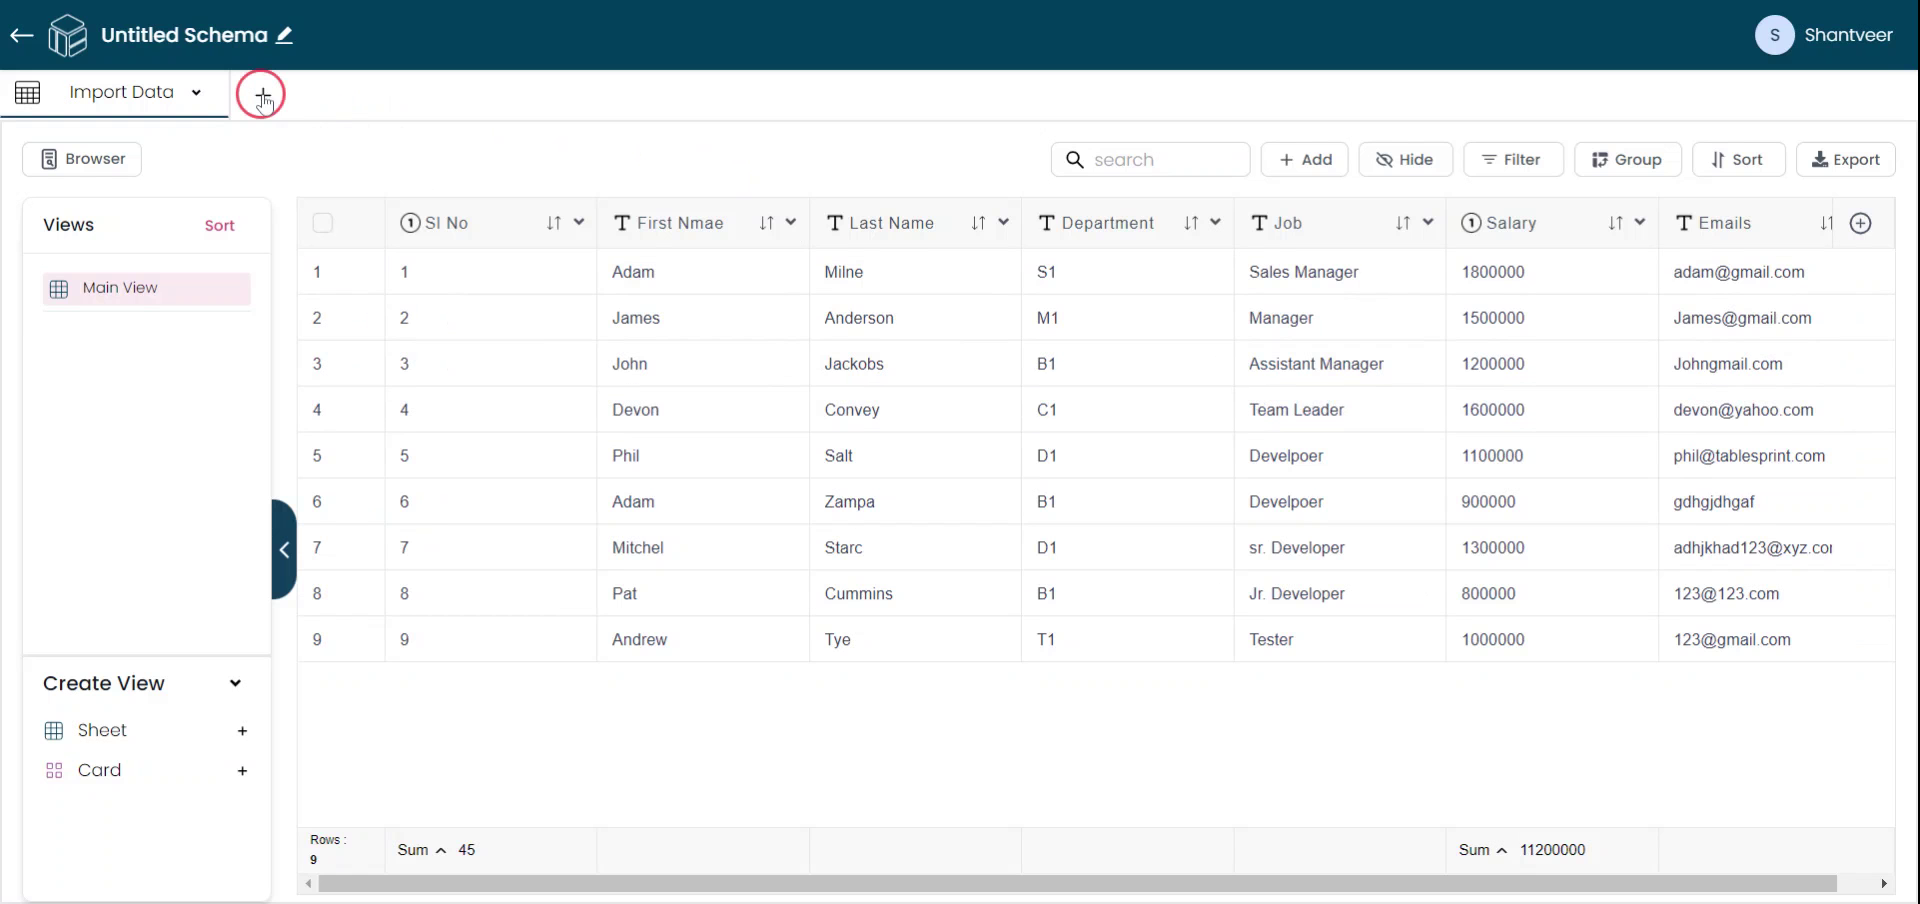This screenshot has height=904, width=1920.
Task: Click the horizontal scrollbar right arrow
Action: (1884, 884)
